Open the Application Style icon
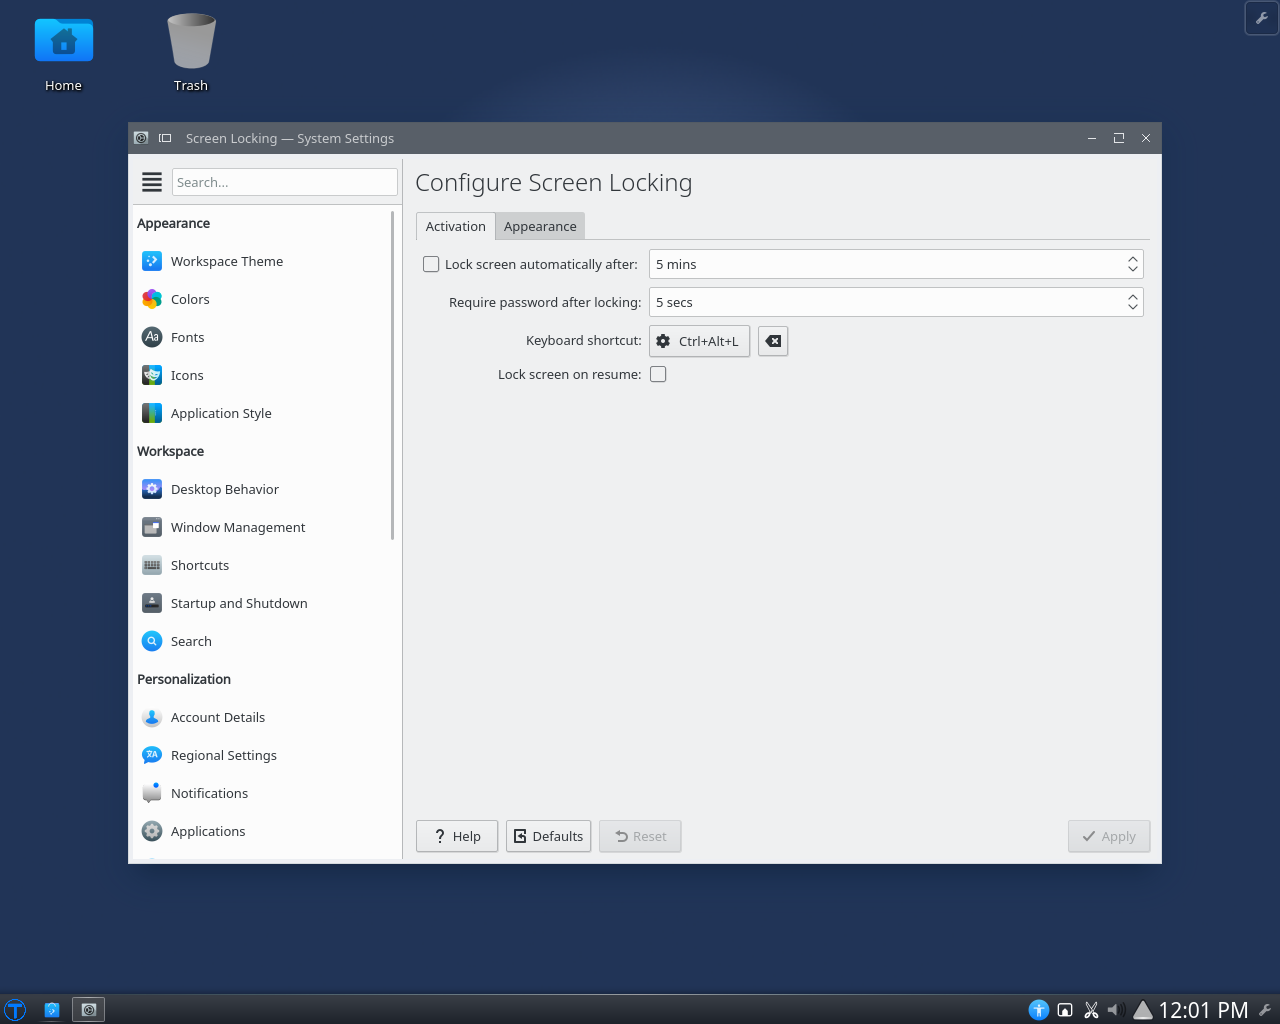Viewport: 1280px width, 1024px height. point(152,413)
